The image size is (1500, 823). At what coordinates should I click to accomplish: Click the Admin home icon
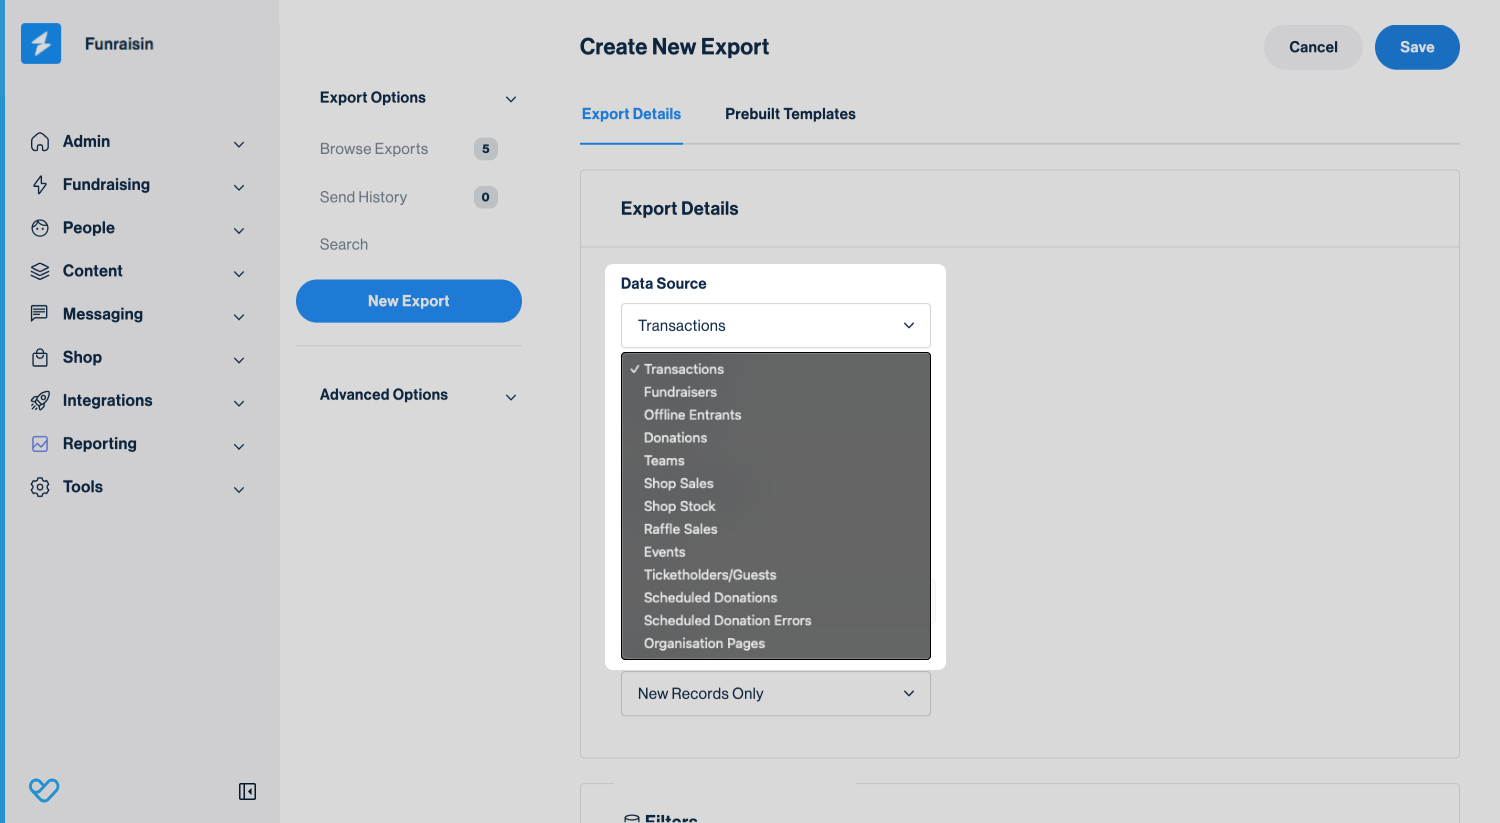click(40, 142)
